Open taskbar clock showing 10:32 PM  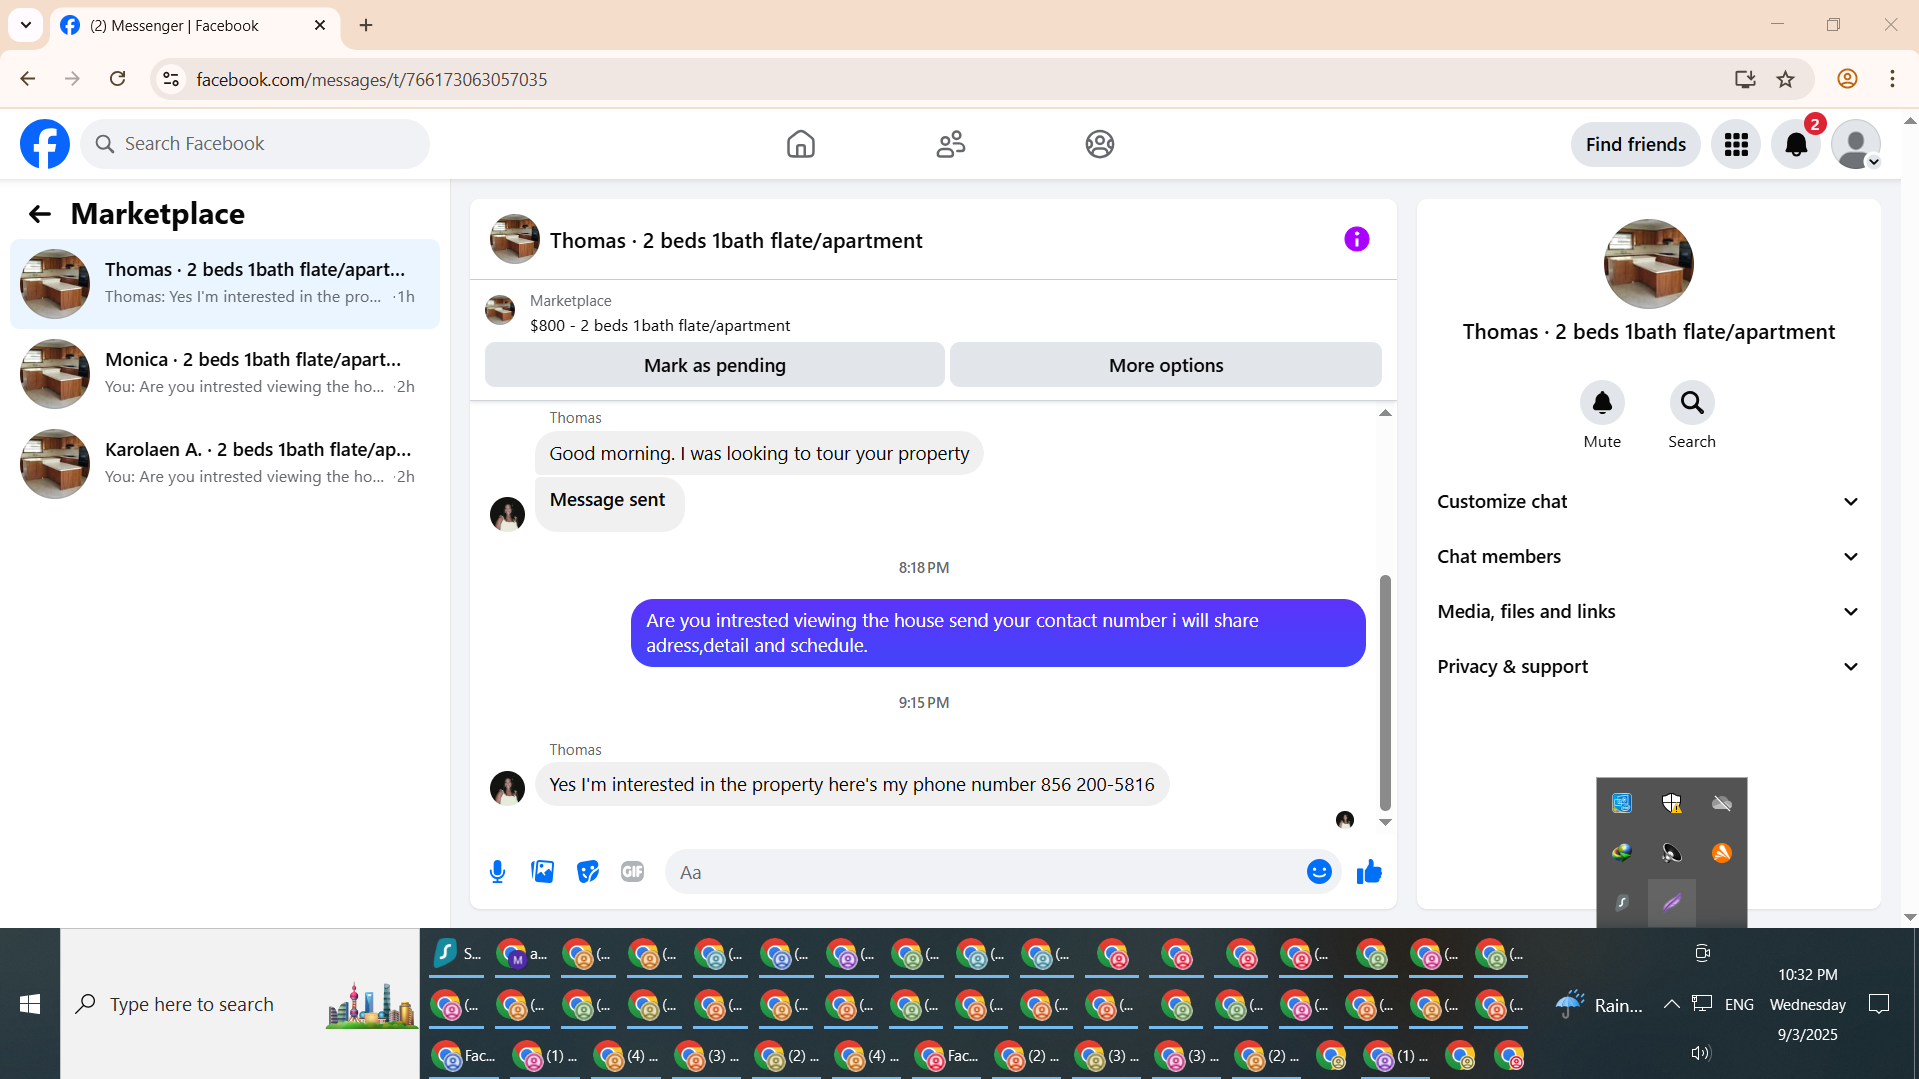pyautogui.click(x=1807, y=1004)
